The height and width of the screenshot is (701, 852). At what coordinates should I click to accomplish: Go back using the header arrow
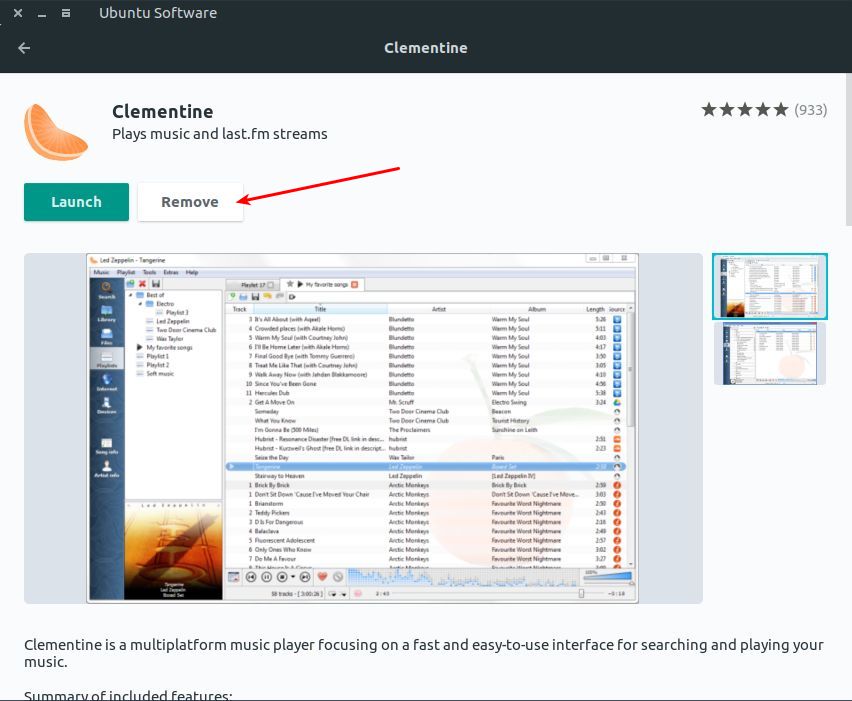click(24, 48)
